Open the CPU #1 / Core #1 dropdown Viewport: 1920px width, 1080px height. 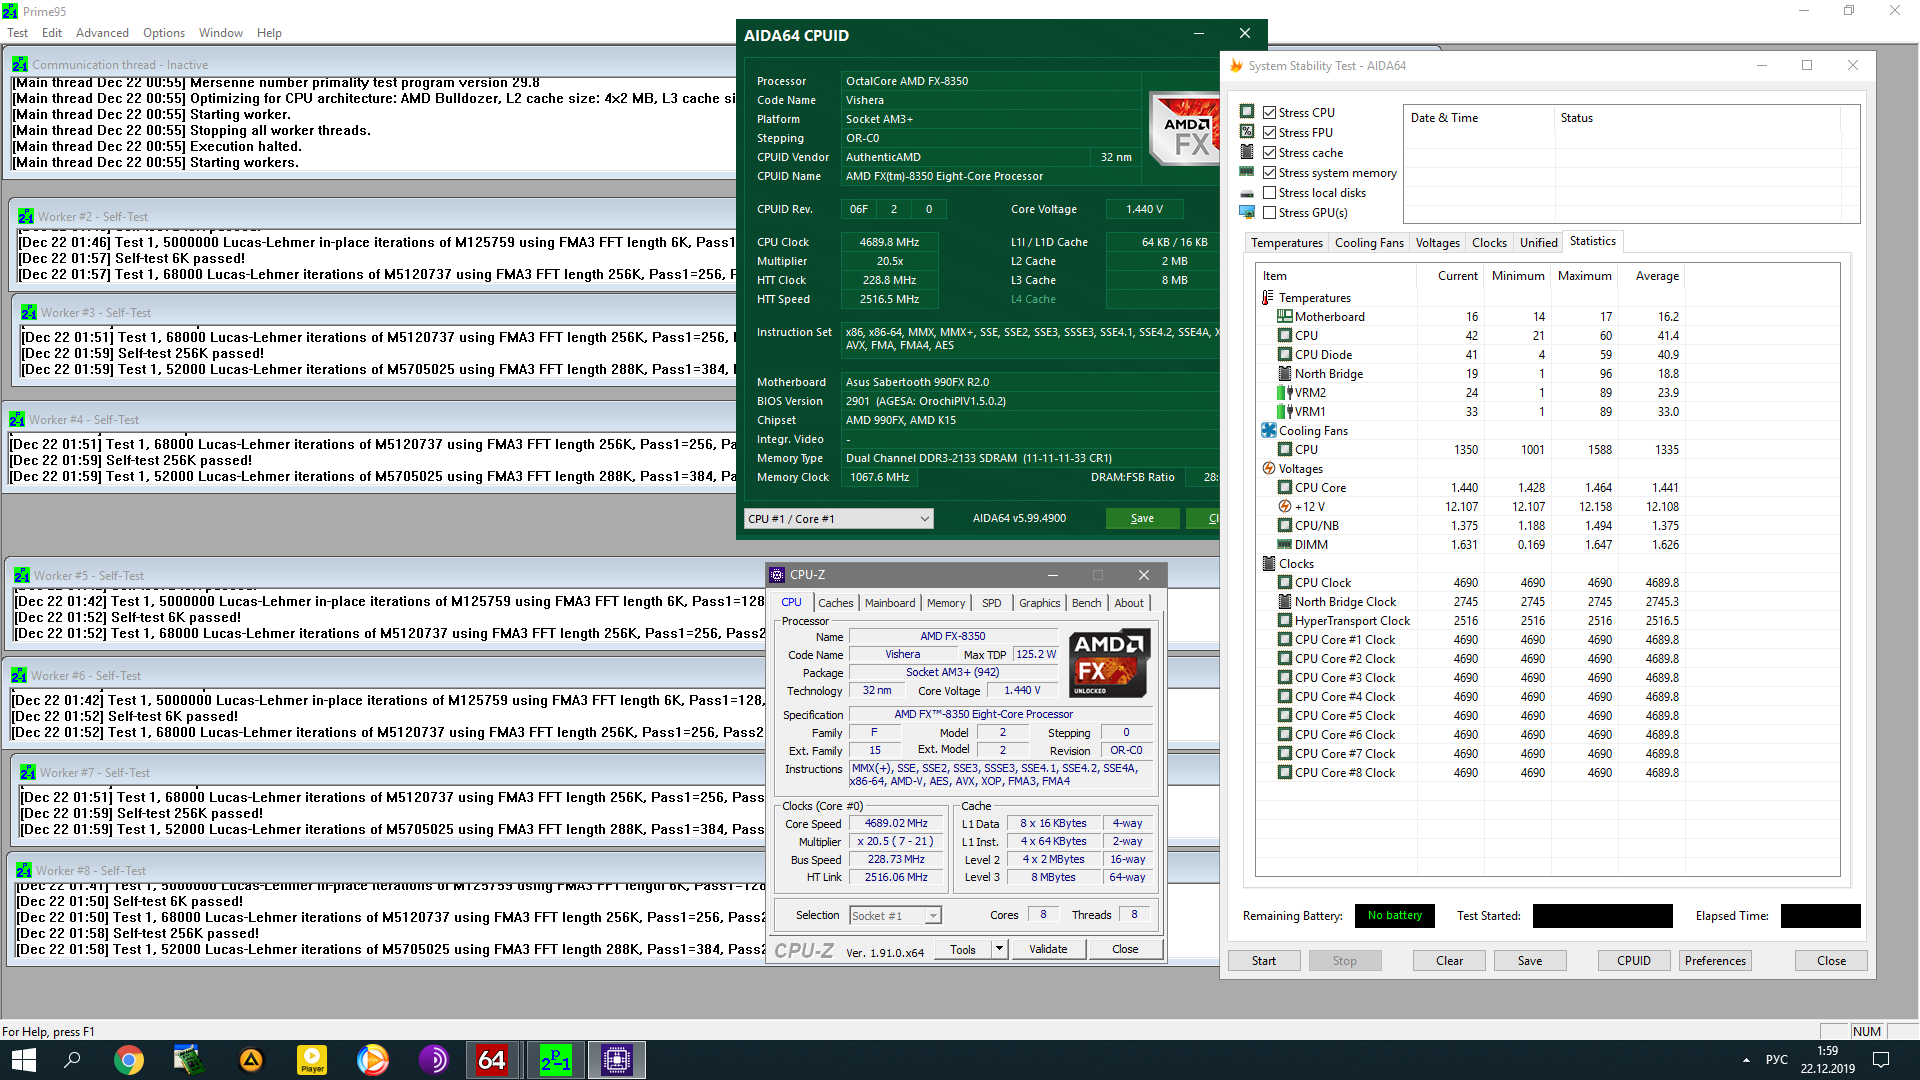pos(838,518)
